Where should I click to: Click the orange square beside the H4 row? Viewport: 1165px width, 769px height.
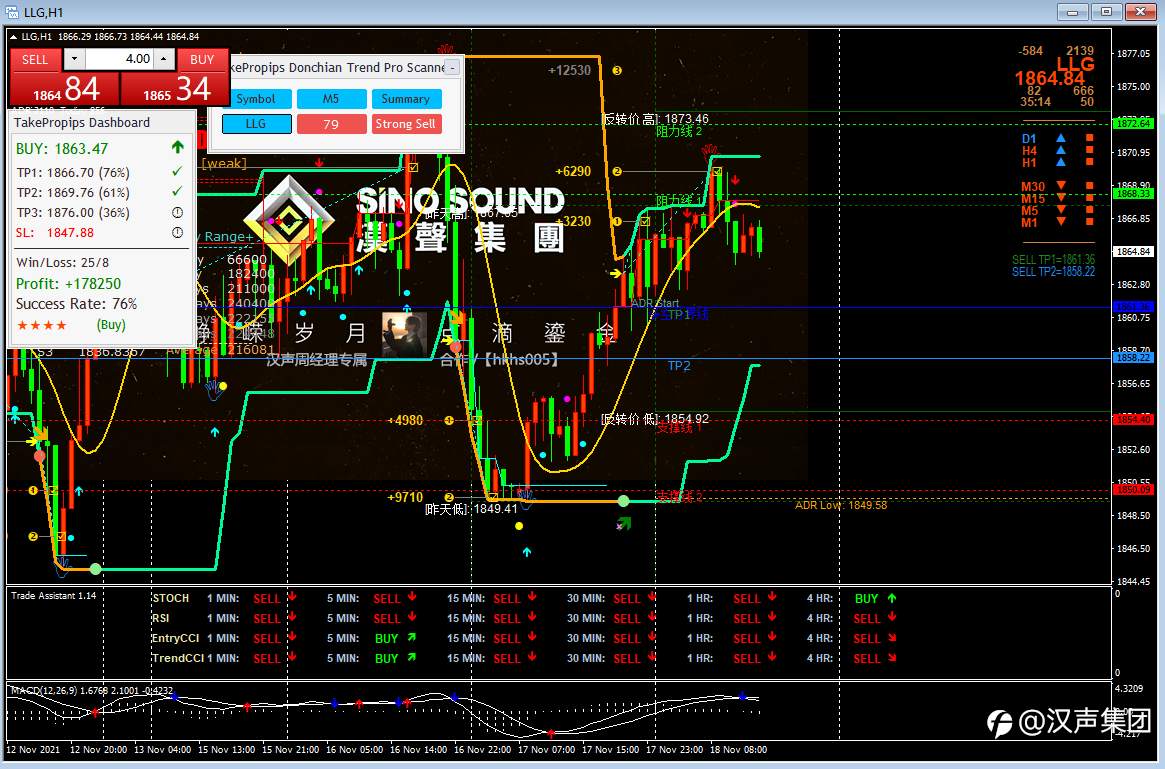[1090, 150]
